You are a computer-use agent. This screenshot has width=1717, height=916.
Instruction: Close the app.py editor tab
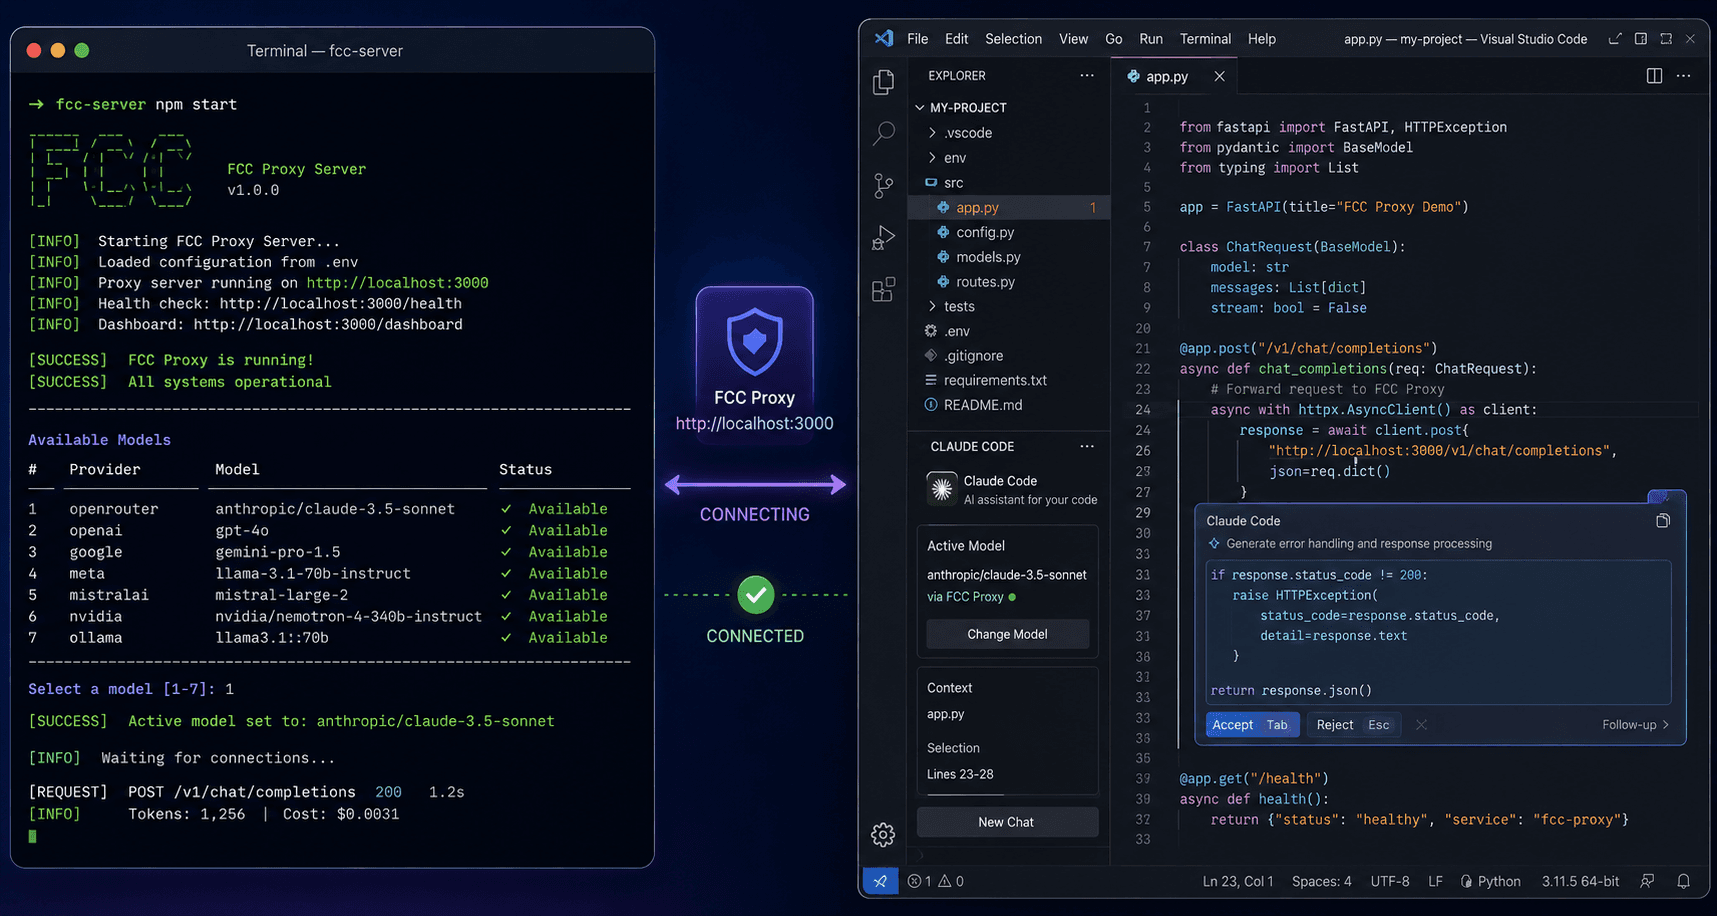click(1219, 76)
